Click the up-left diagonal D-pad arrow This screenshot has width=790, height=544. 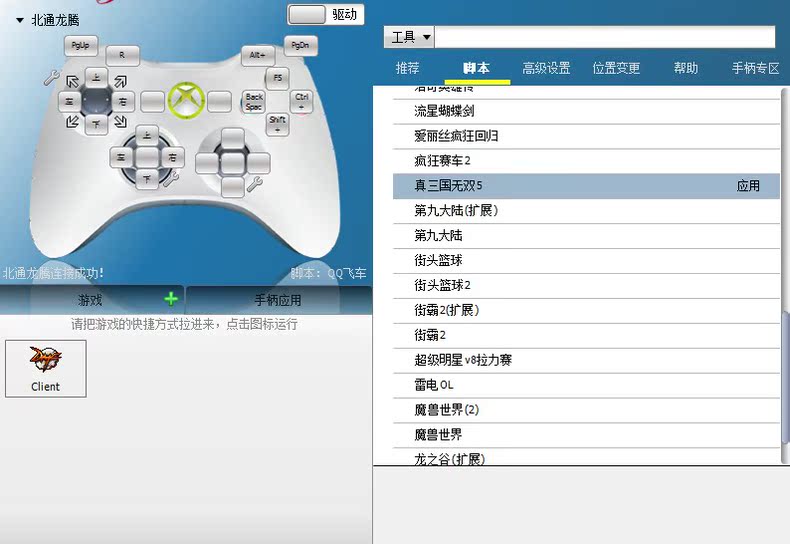(x=73, y=81)
